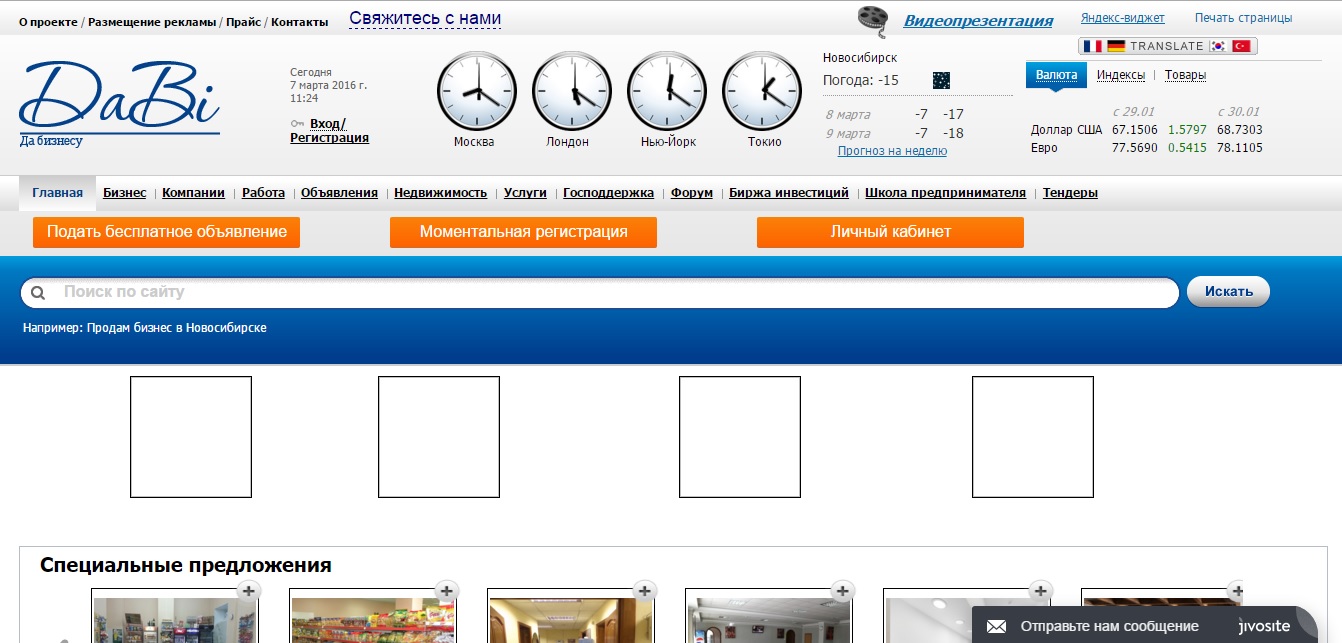Image resolution: width=1342 pixels, height=643 pixels.
Task: Open the Форум menu item
Action: (x=692, y=193)
